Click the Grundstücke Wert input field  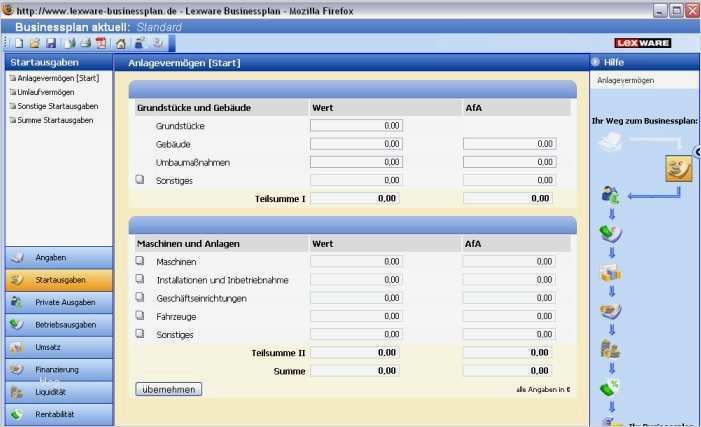click(356, 126)
